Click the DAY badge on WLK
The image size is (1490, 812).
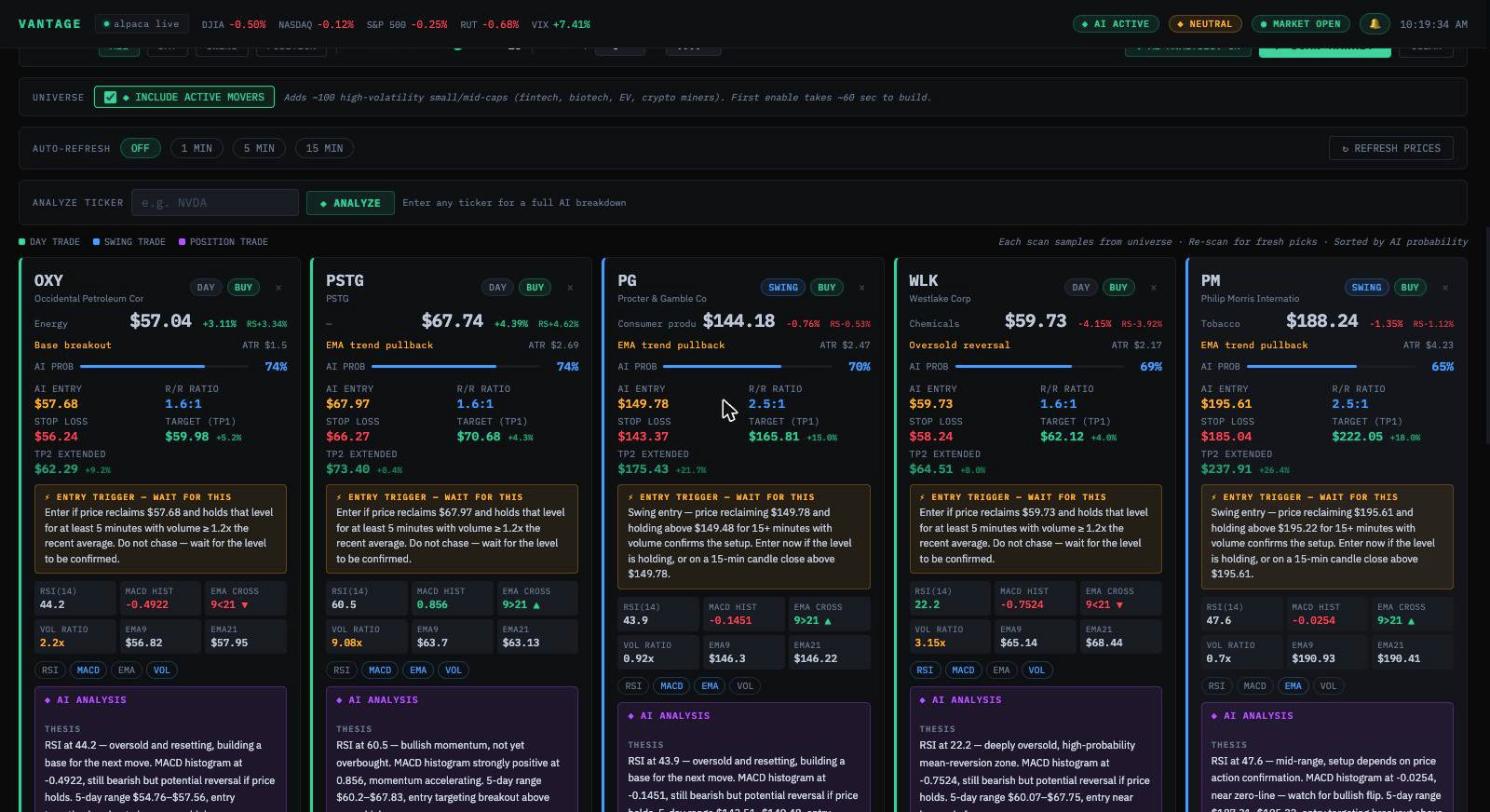coord(1081,288)
